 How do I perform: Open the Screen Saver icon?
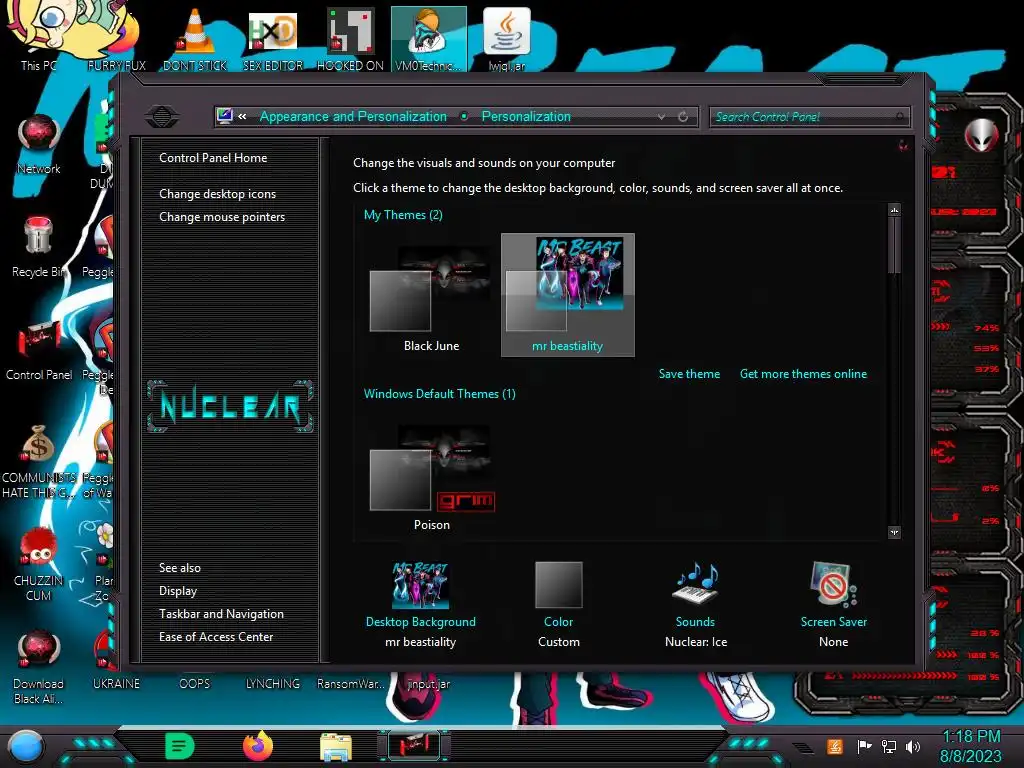tap(833, 584)
